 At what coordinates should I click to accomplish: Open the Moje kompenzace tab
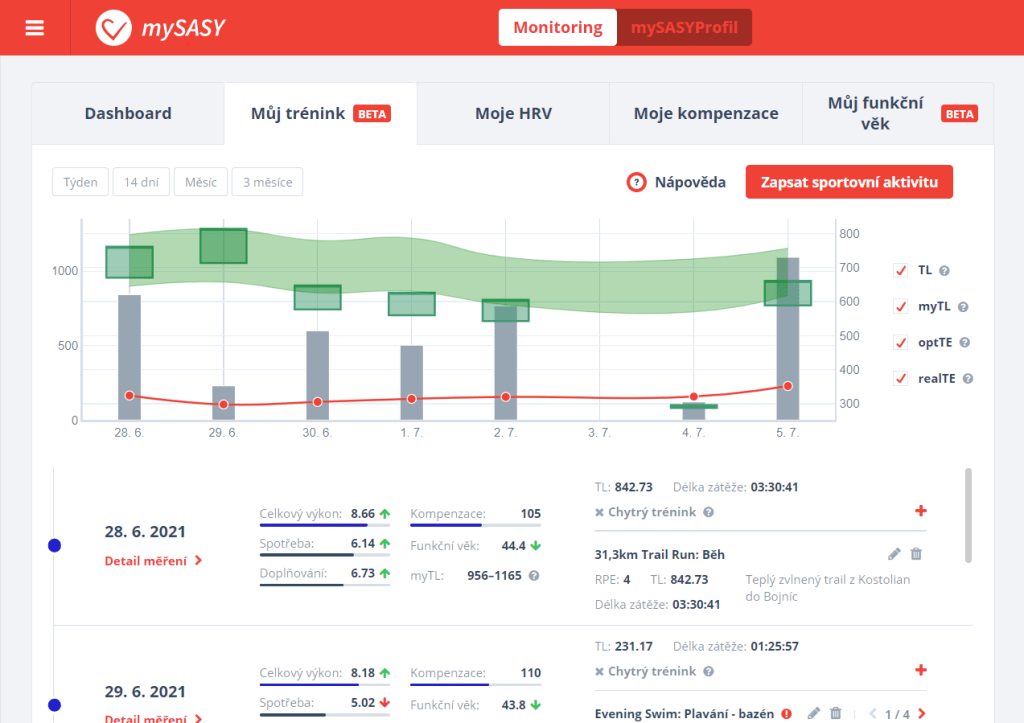coord(705,114)
